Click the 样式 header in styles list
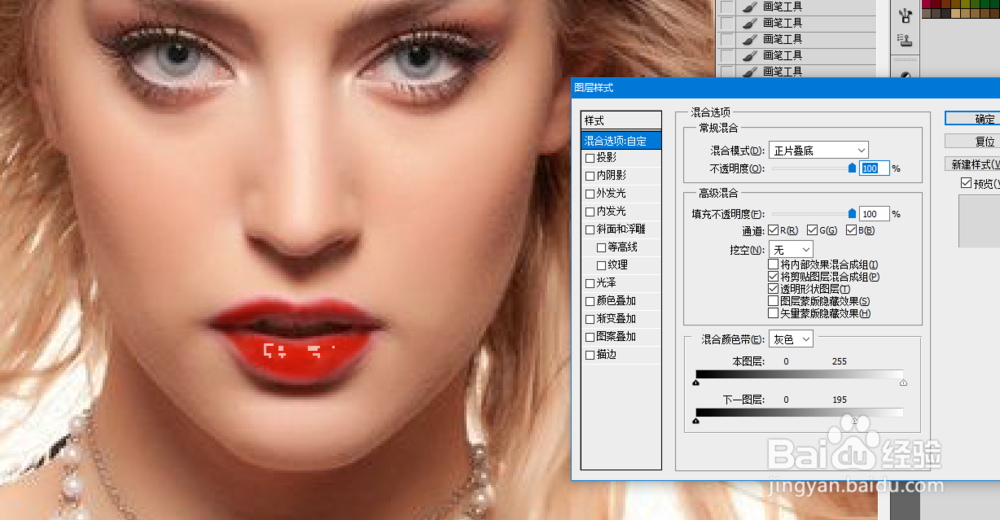 click(x=621, y=121)
